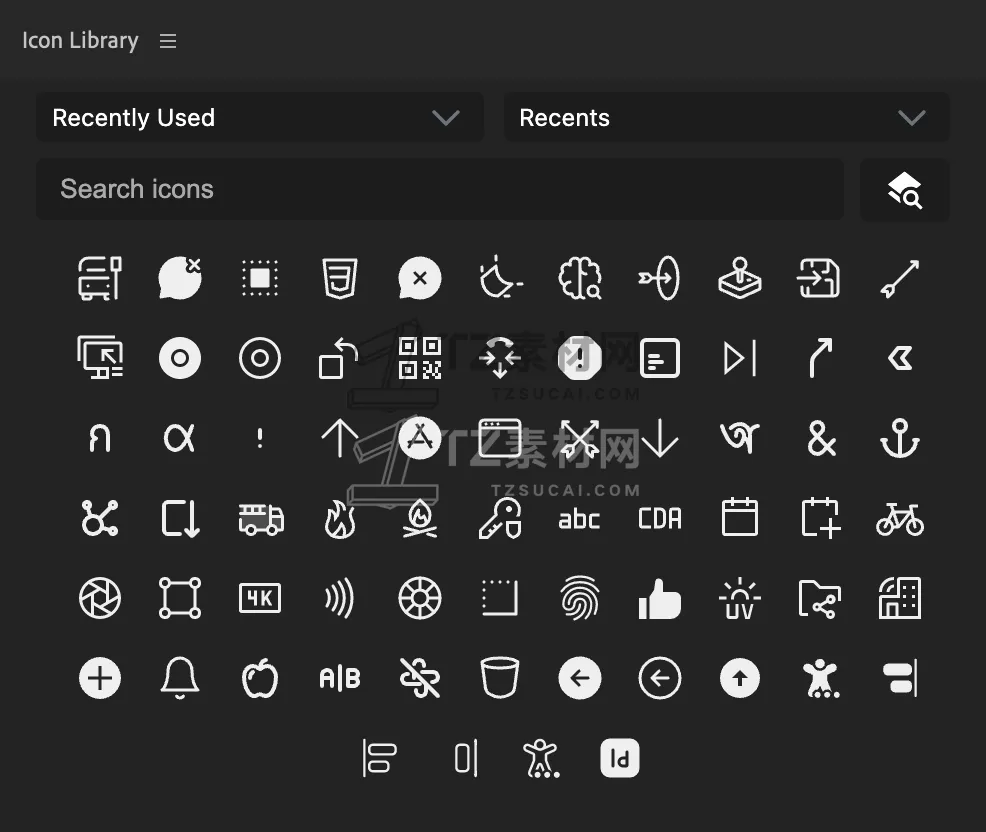Choose the align left bars icon
Screen dimensions: 986x832
pos(380,758)
